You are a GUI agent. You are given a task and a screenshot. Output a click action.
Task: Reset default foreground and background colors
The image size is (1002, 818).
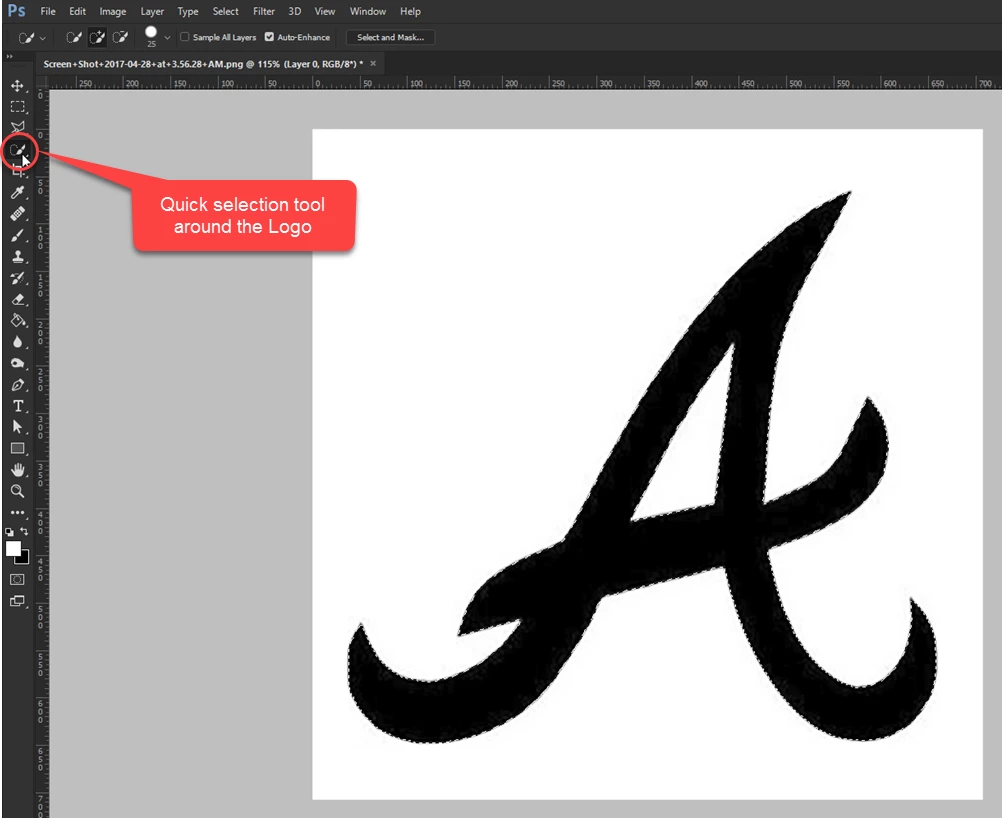[9, 532]
